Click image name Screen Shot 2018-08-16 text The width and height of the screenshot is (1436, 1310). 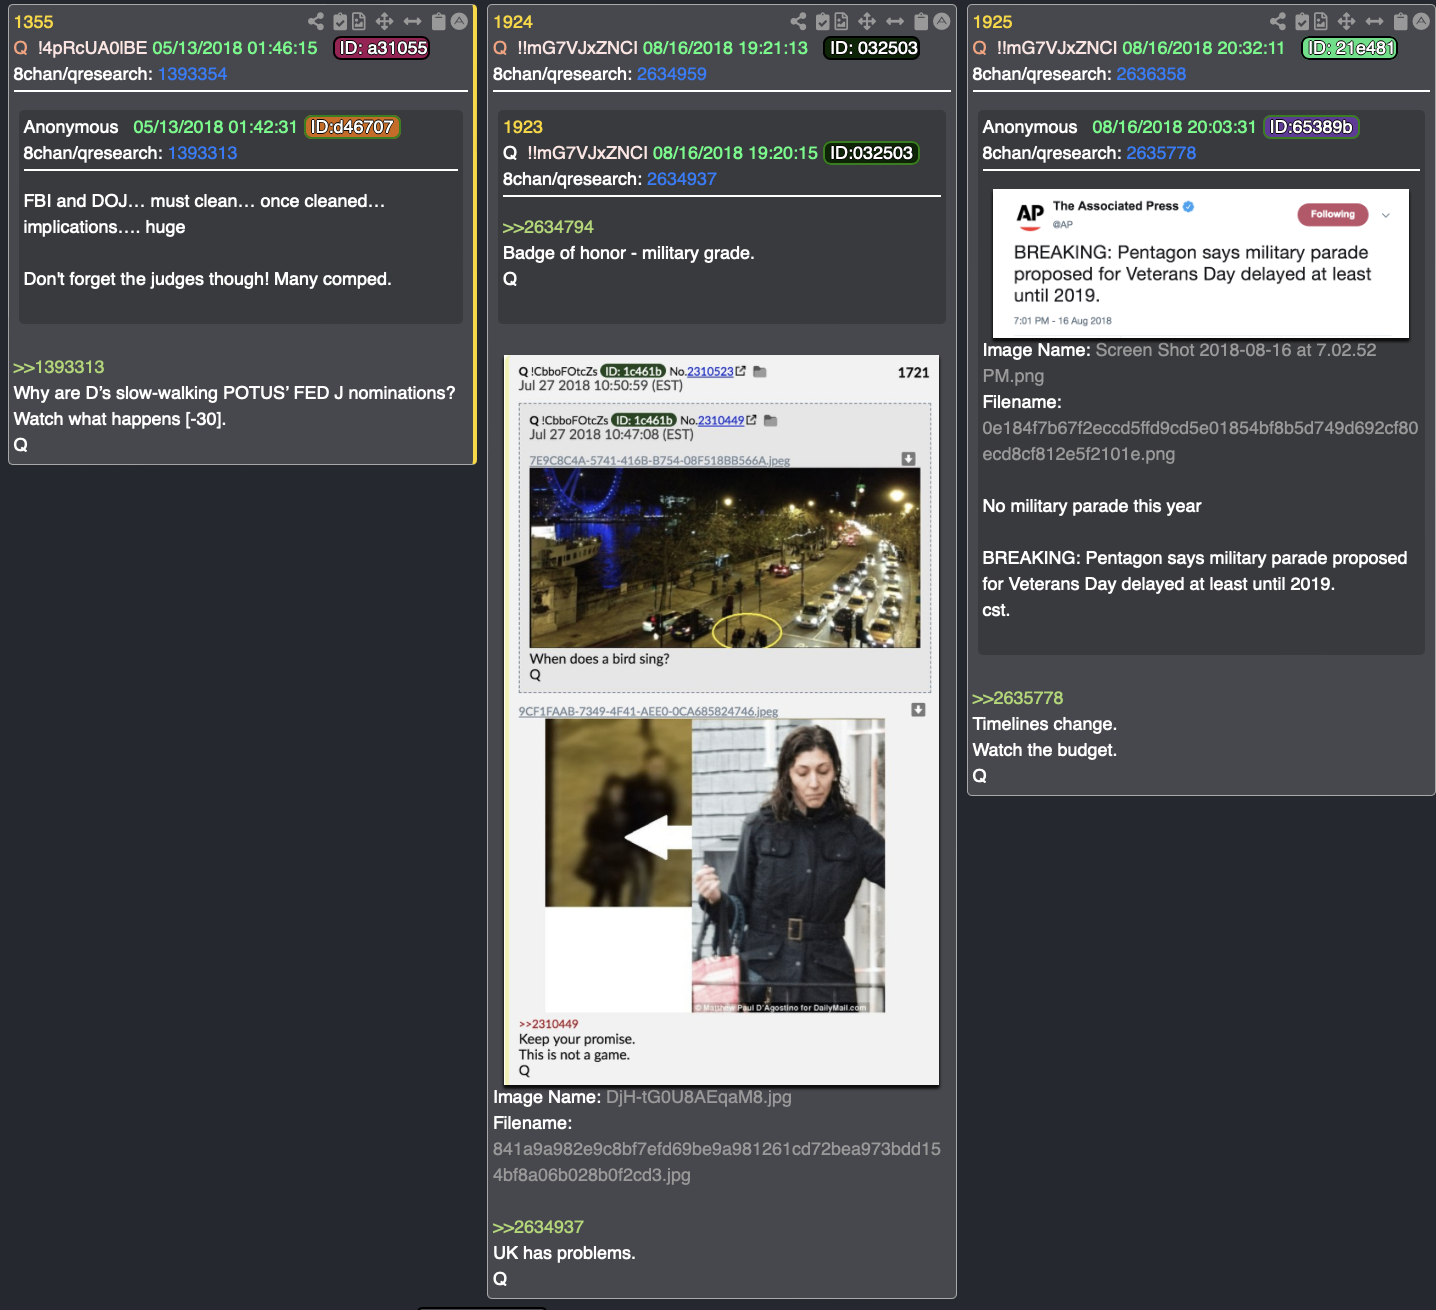1180,363
